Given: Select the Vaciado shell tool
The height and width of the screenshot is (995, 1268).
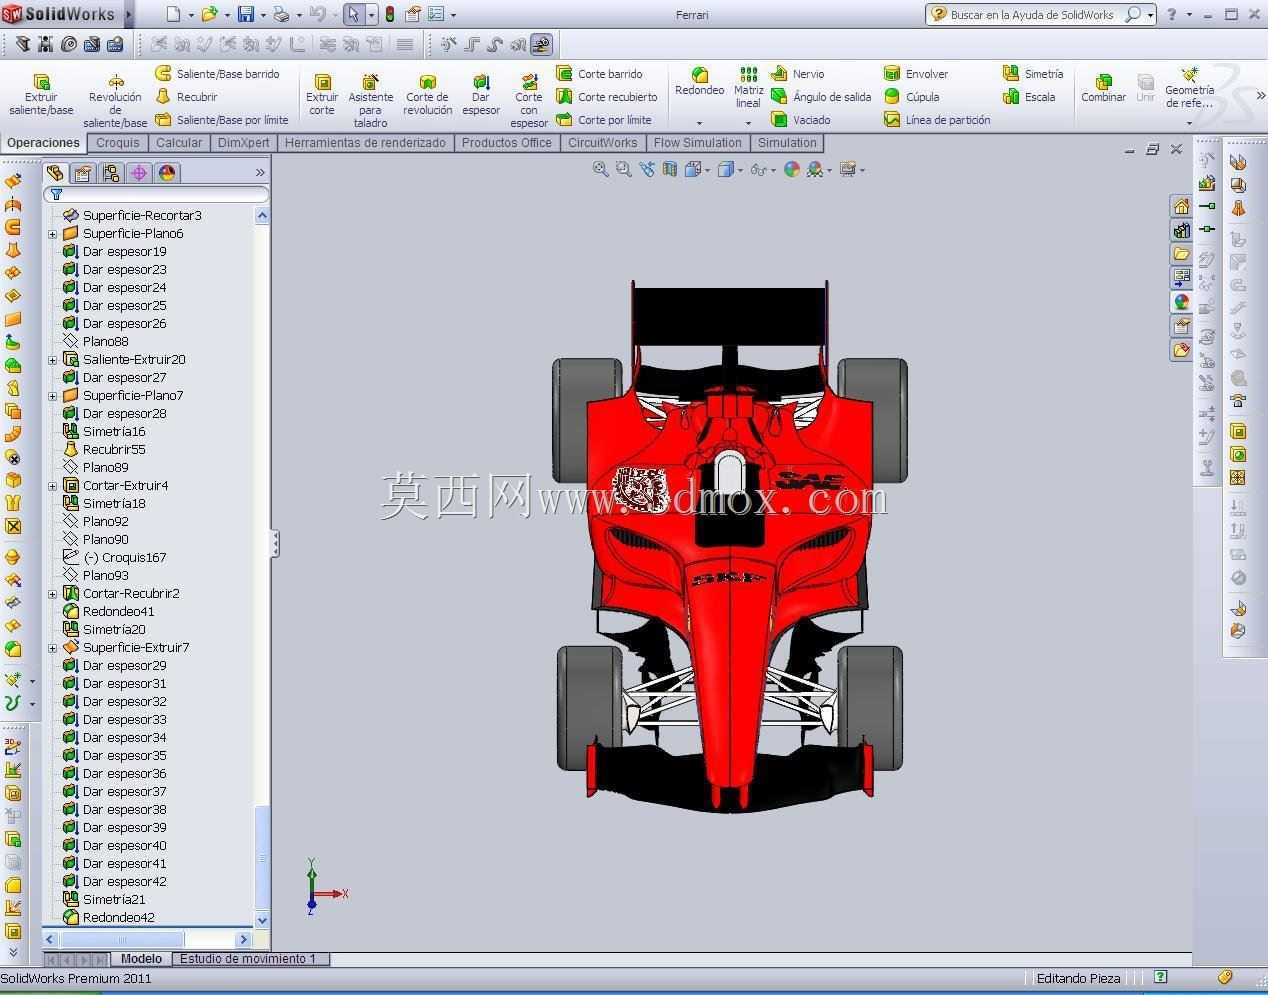Looking at the screenshot, I should point(800,120).
